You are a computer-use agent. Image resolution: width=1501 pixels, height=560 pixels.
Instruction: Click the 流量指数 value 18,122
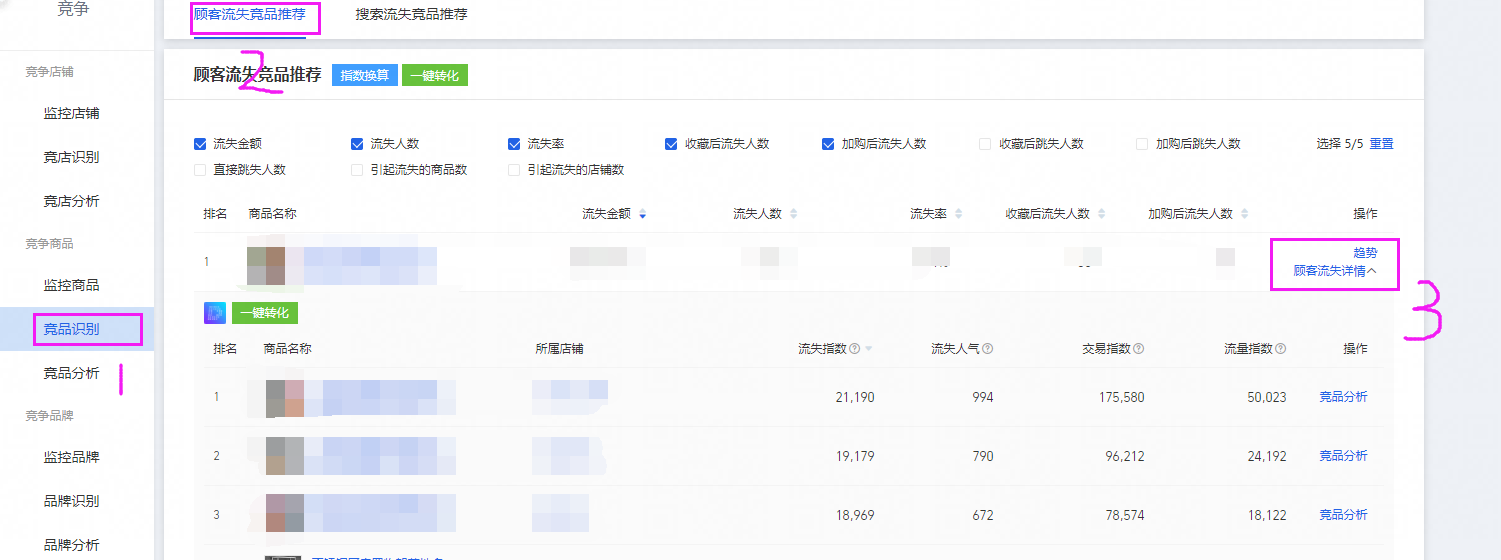tap(1267, 515)
